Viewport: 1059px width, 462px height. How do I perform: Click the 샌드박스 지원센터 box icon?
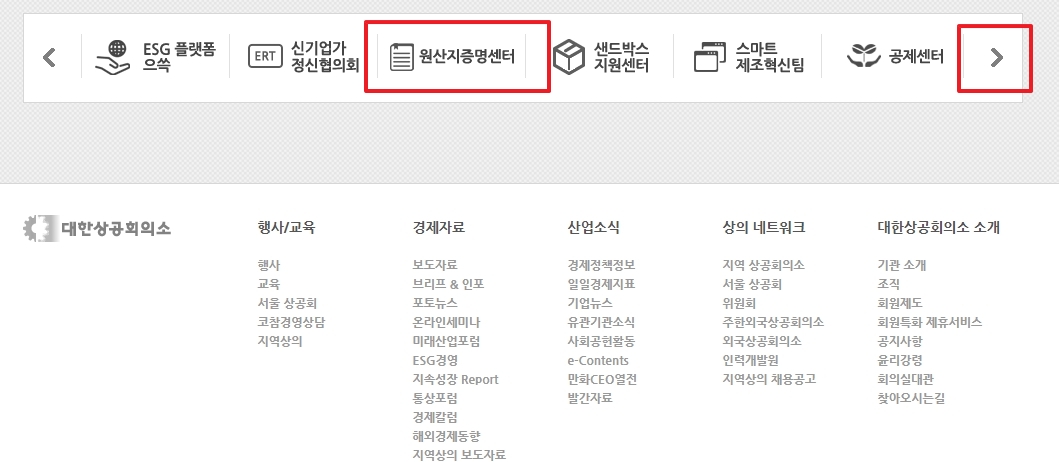569,57
